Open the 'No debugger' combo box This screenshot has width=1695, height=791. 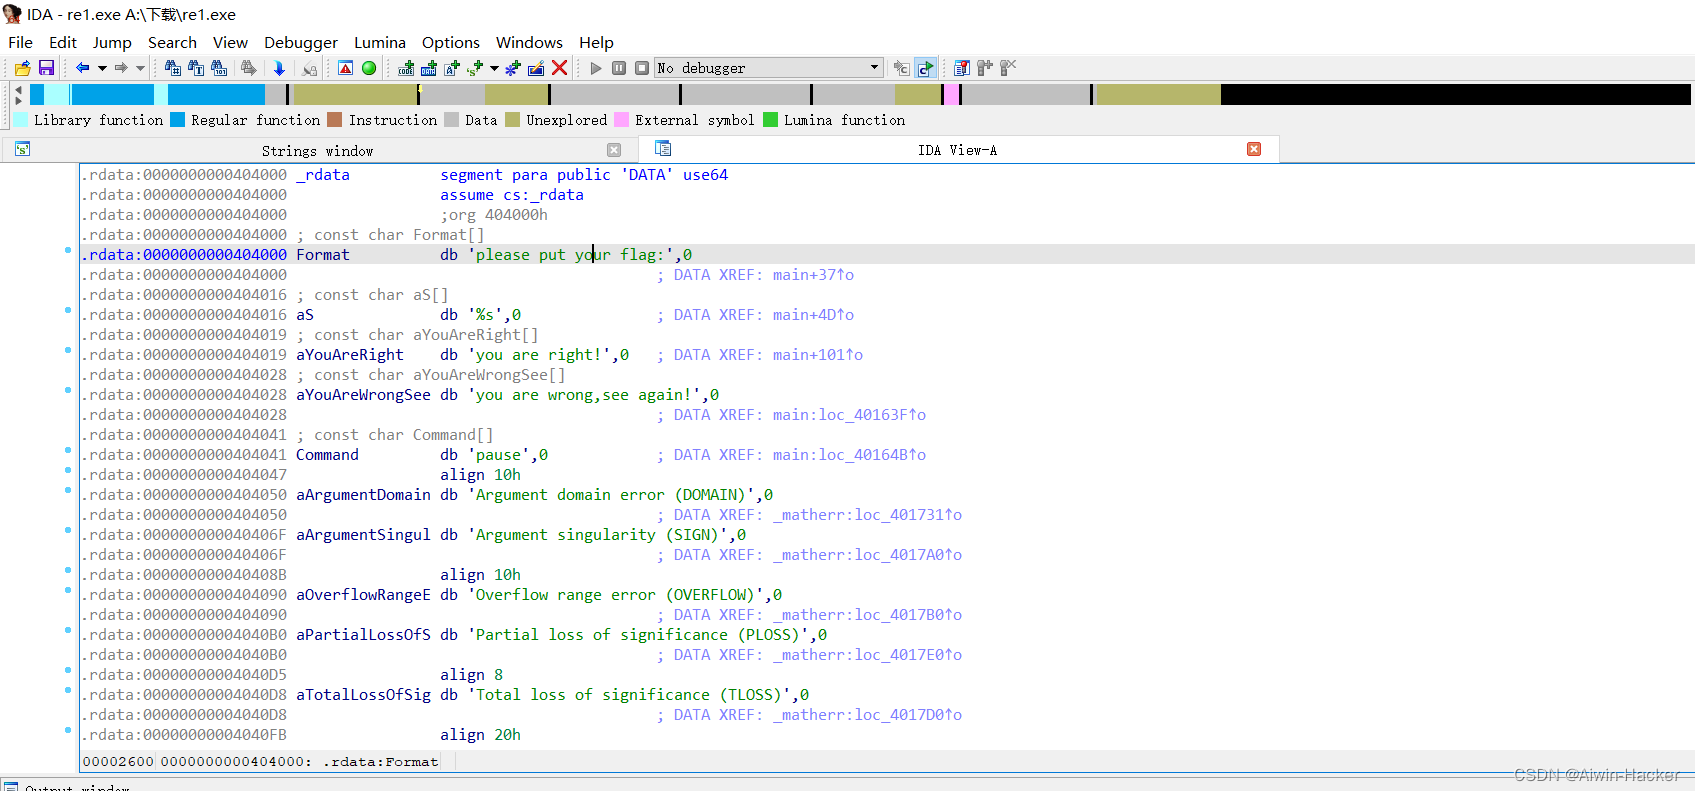769,68
